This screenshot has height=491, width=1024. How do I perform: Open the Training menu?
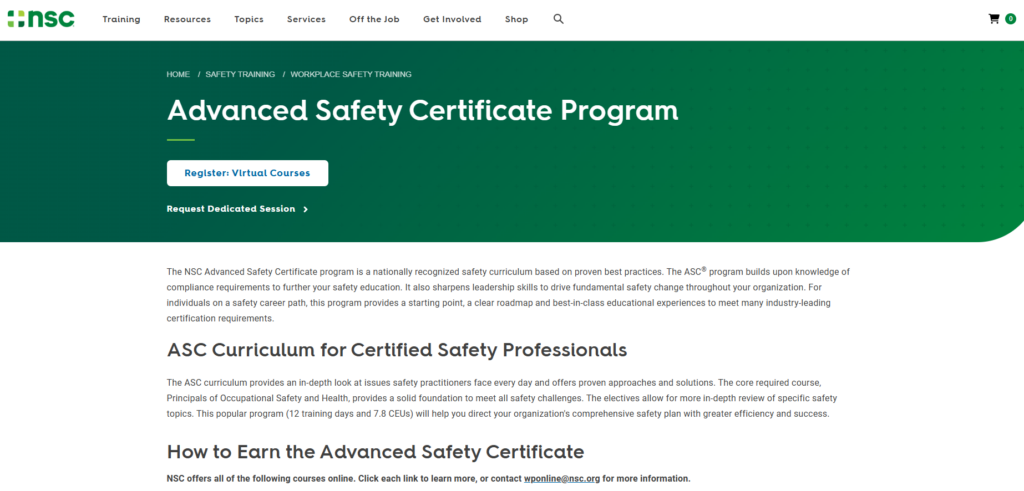[121, 20]
